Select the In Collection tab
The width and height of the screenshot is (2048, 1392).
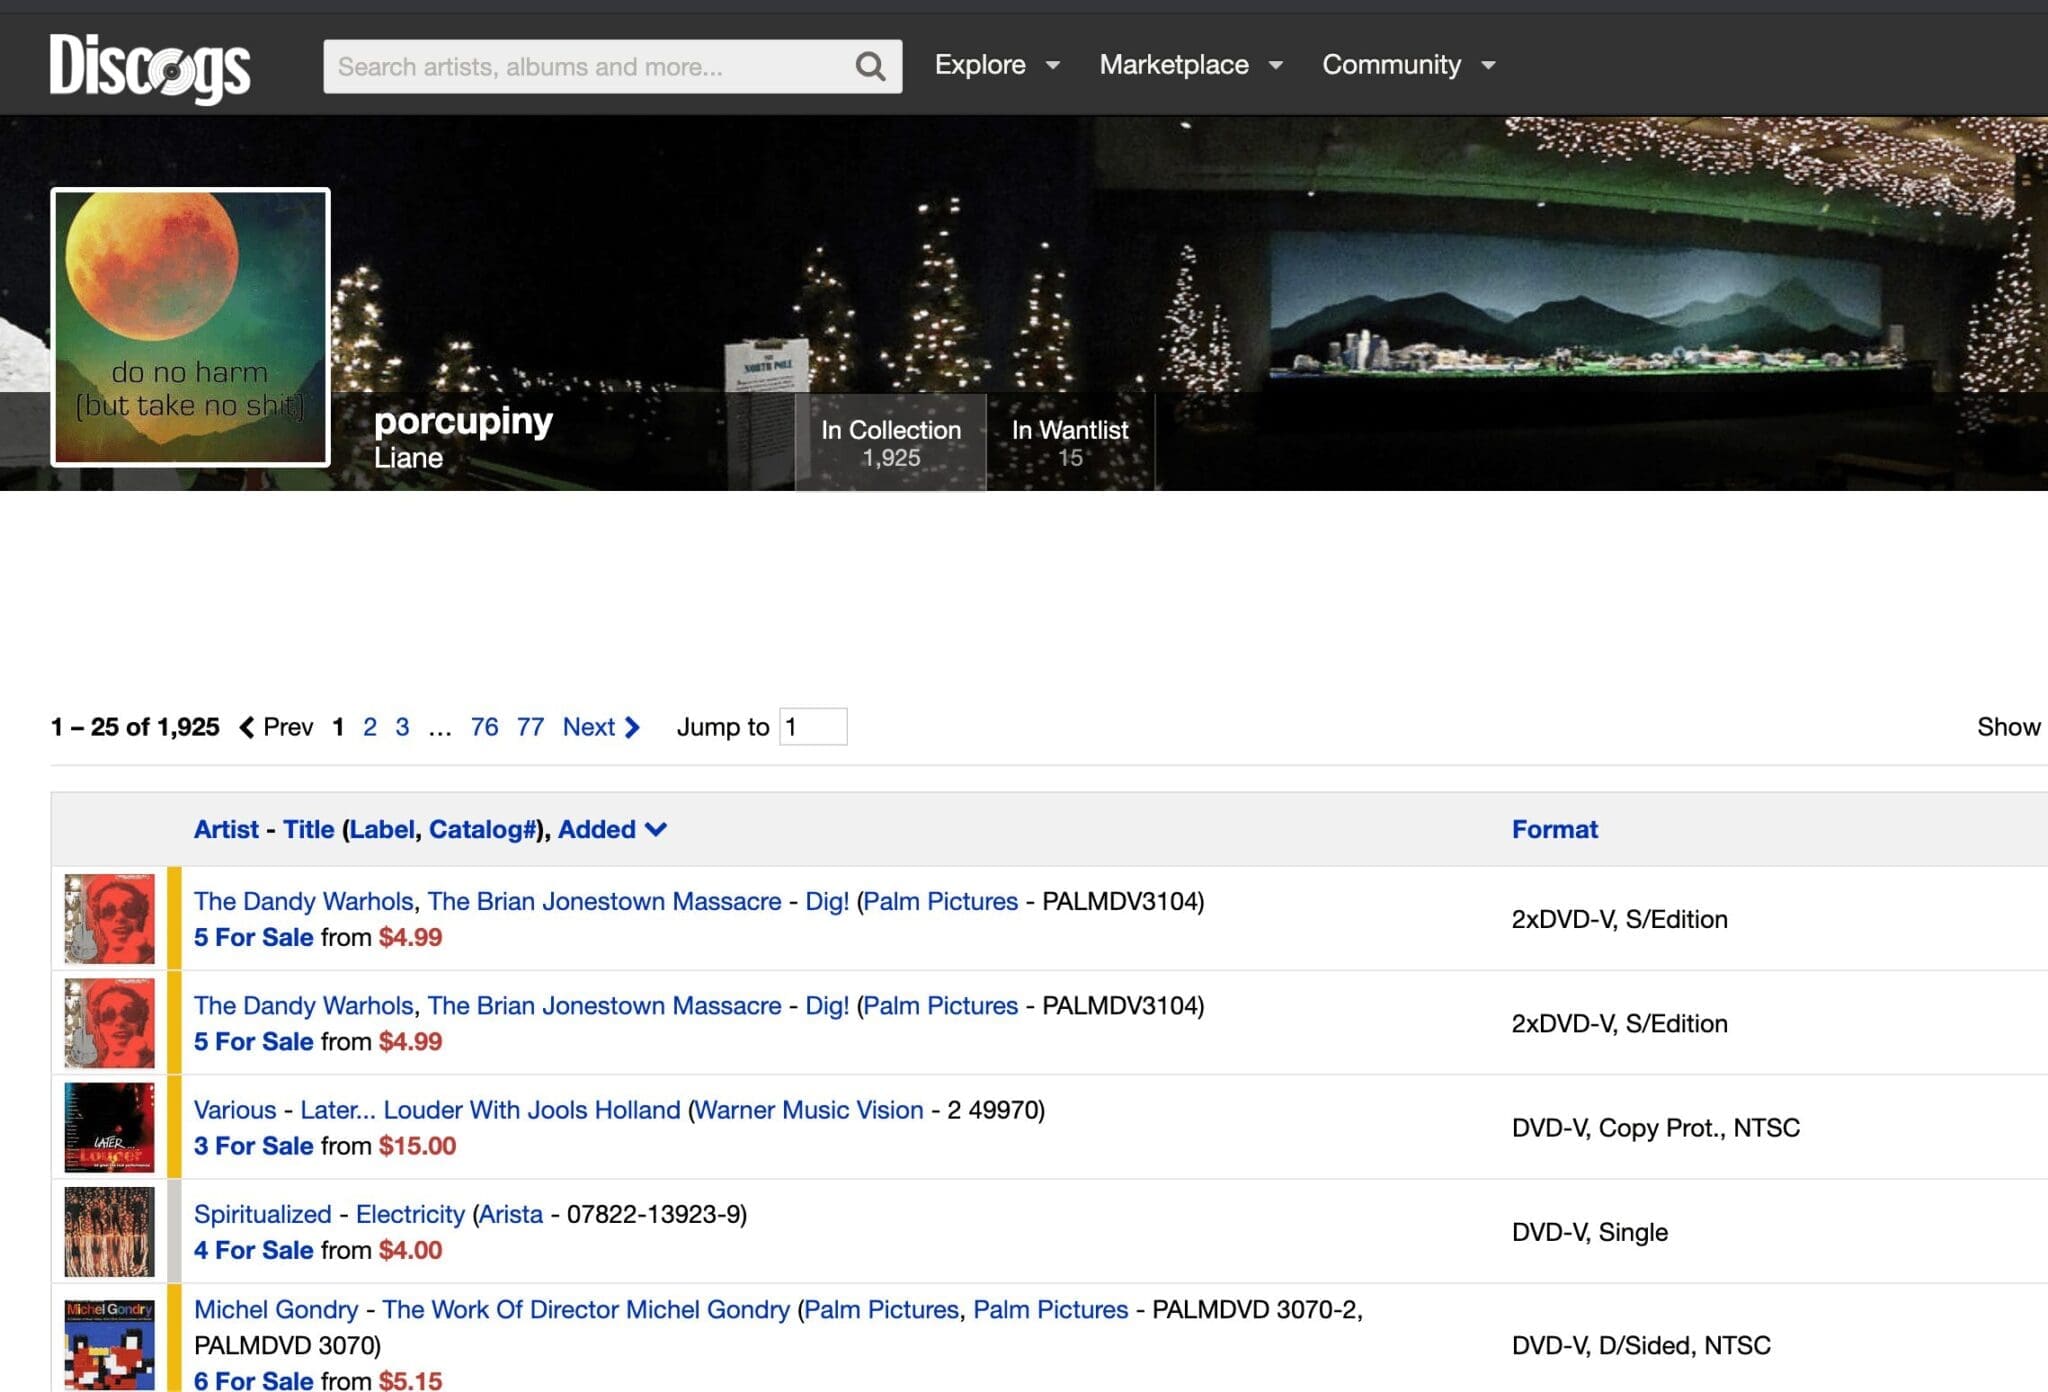click(x=890, y=443)
